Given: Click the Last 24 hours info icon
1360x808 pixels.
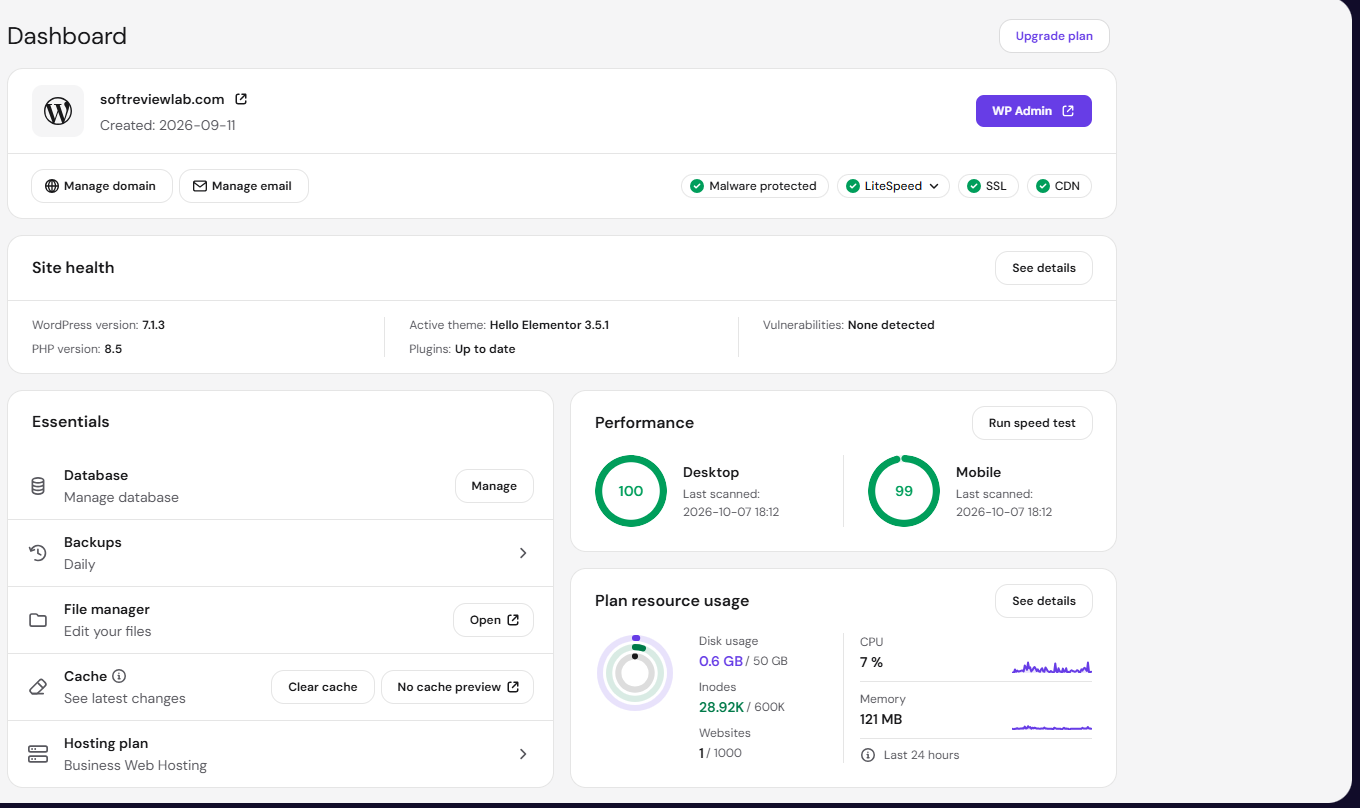Looking at the screenshot, I should click(x=868, y=755).
